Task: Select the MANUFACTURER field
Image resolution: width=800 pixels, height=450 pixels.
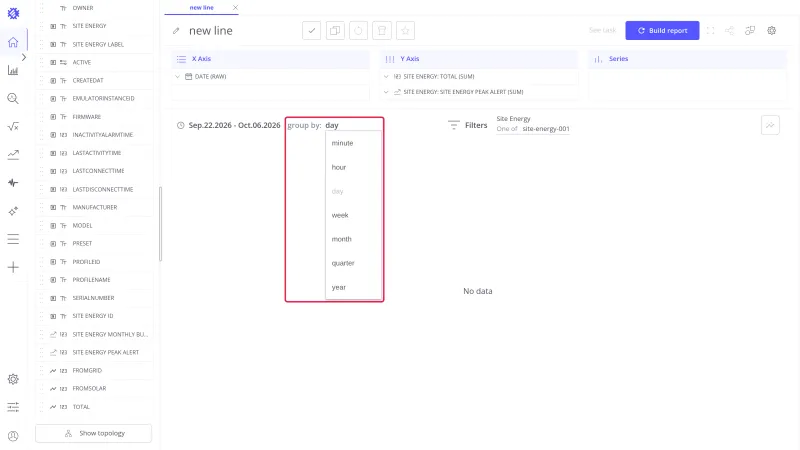Action: [94, 207]
